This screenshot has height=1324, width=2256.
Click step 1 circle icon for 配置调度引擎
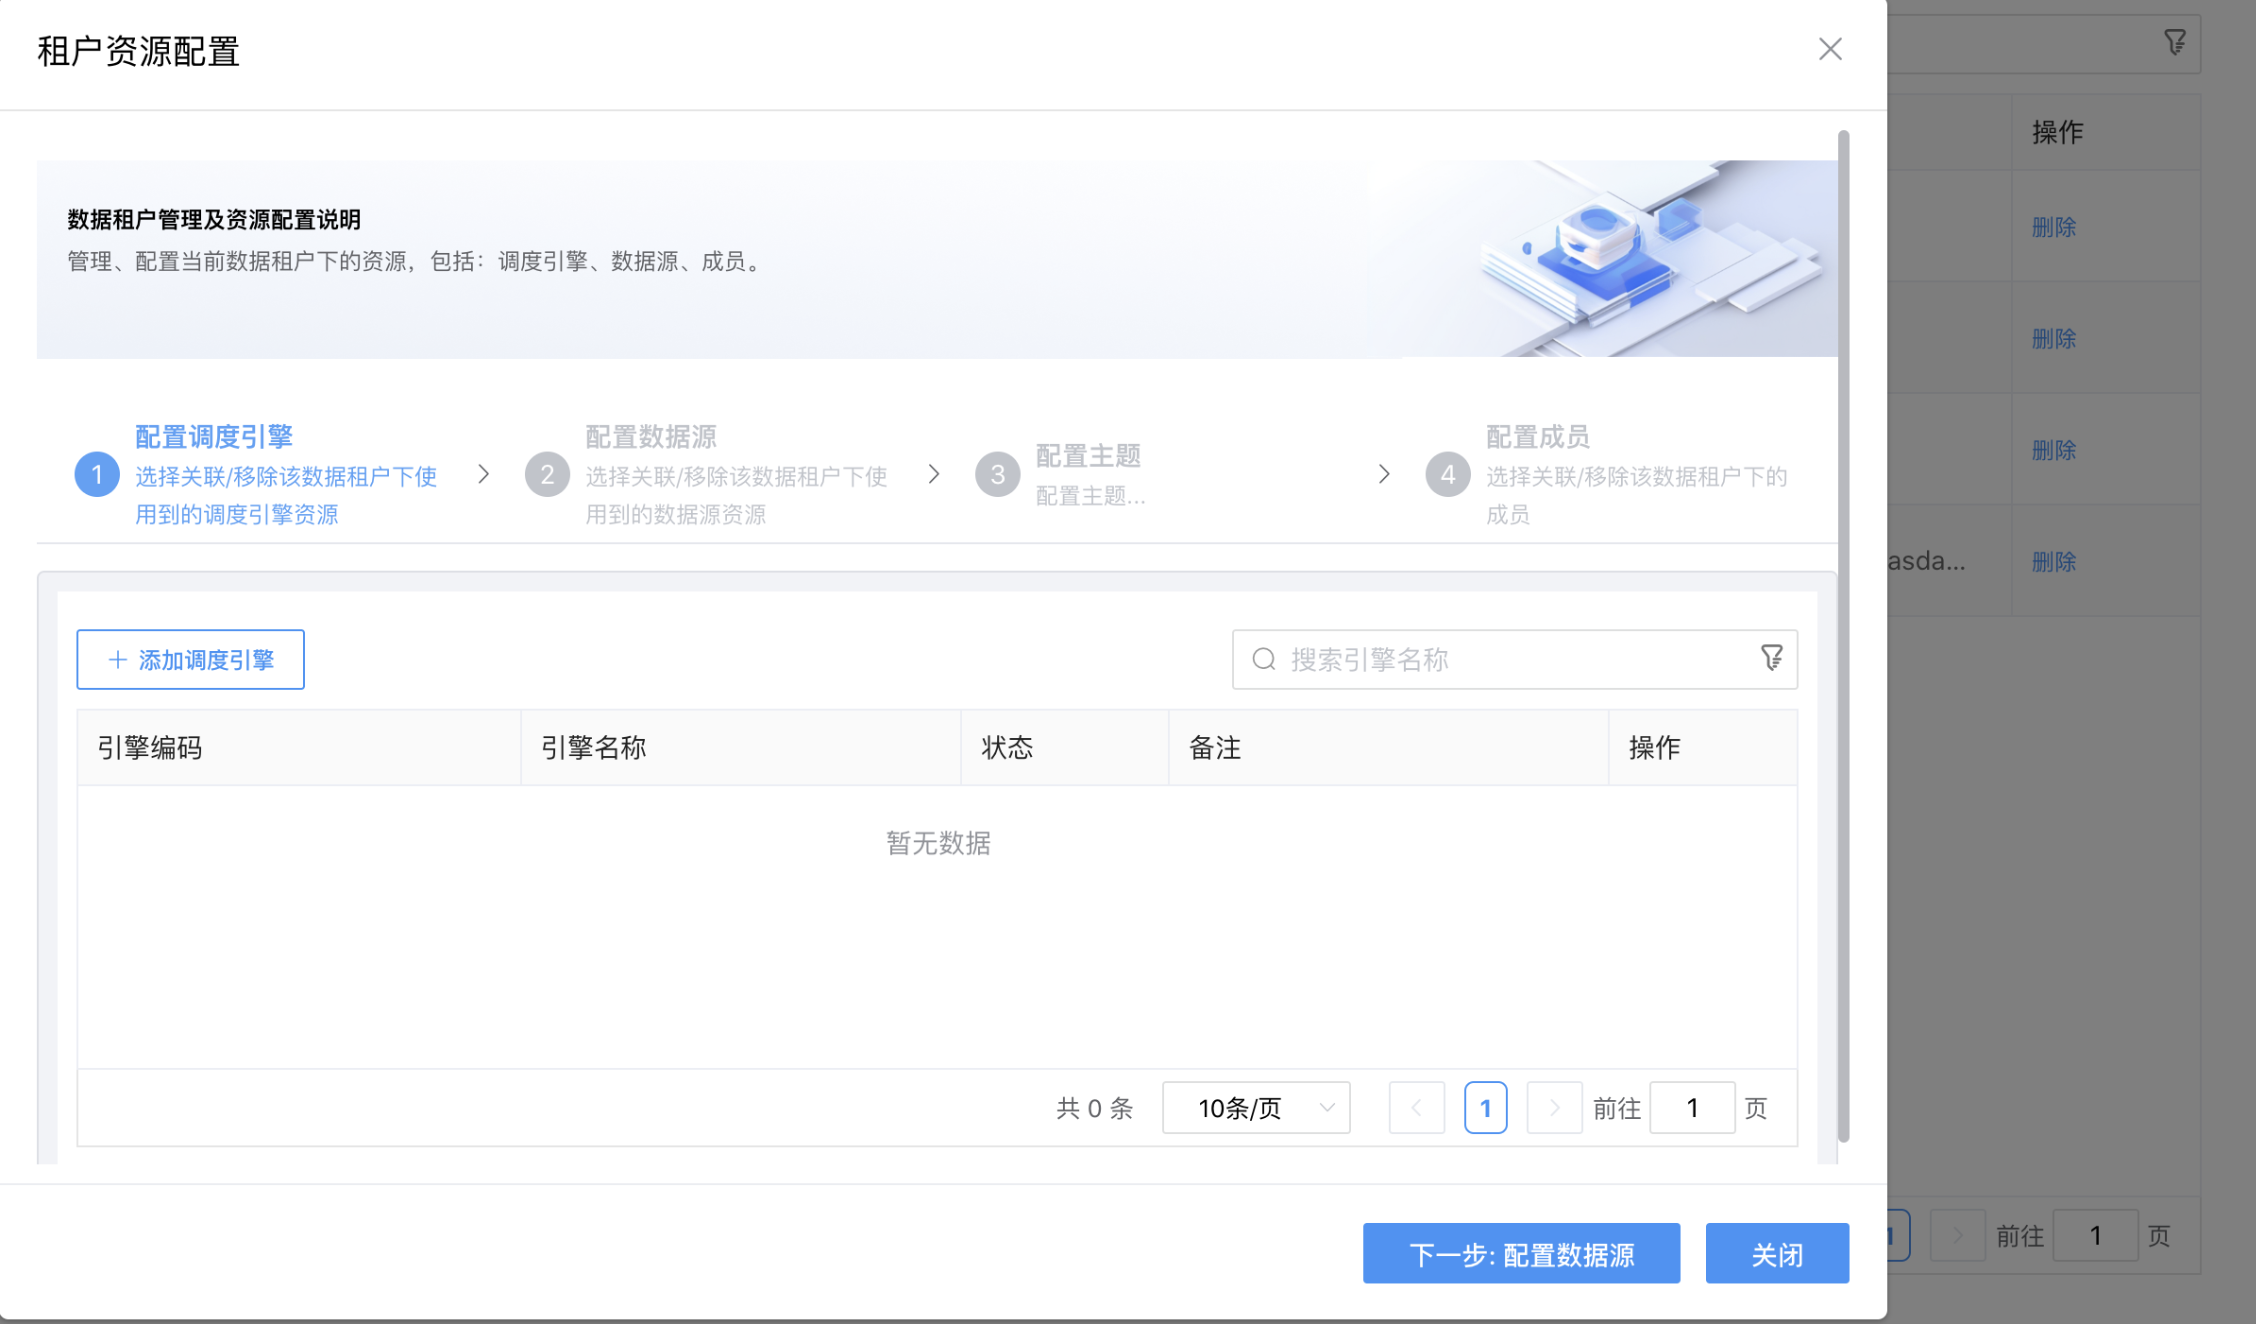click(x=97, y=474)
